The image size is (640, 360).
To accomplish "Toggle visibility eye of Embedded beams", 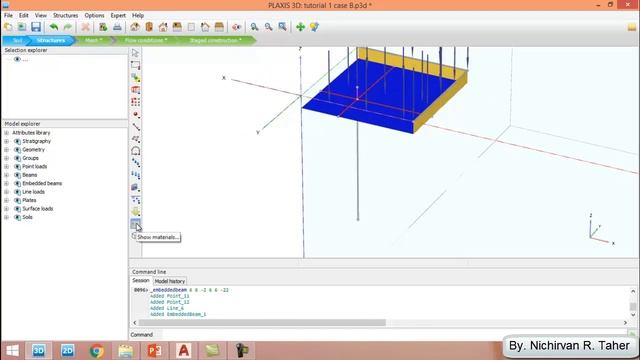I will [17, 183].
